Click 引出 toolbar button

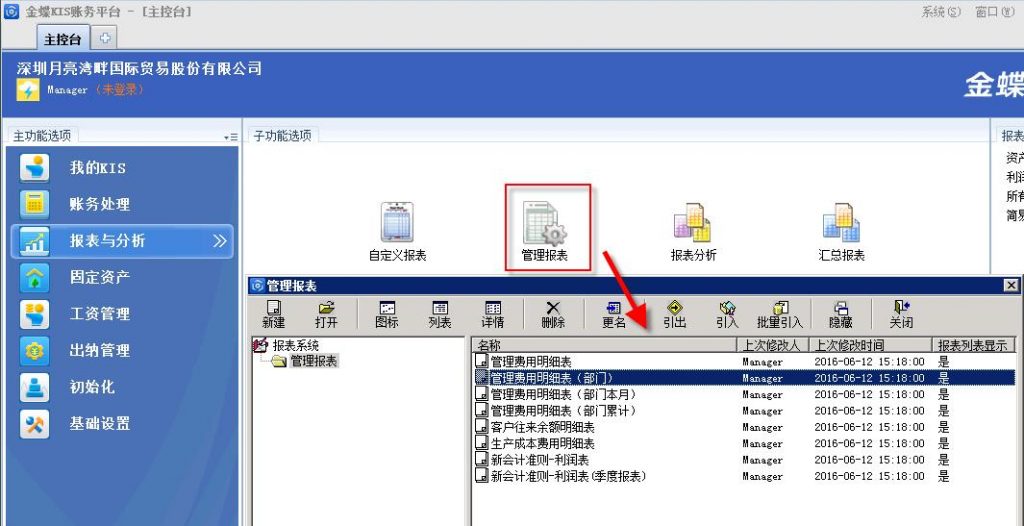[674, 314]
